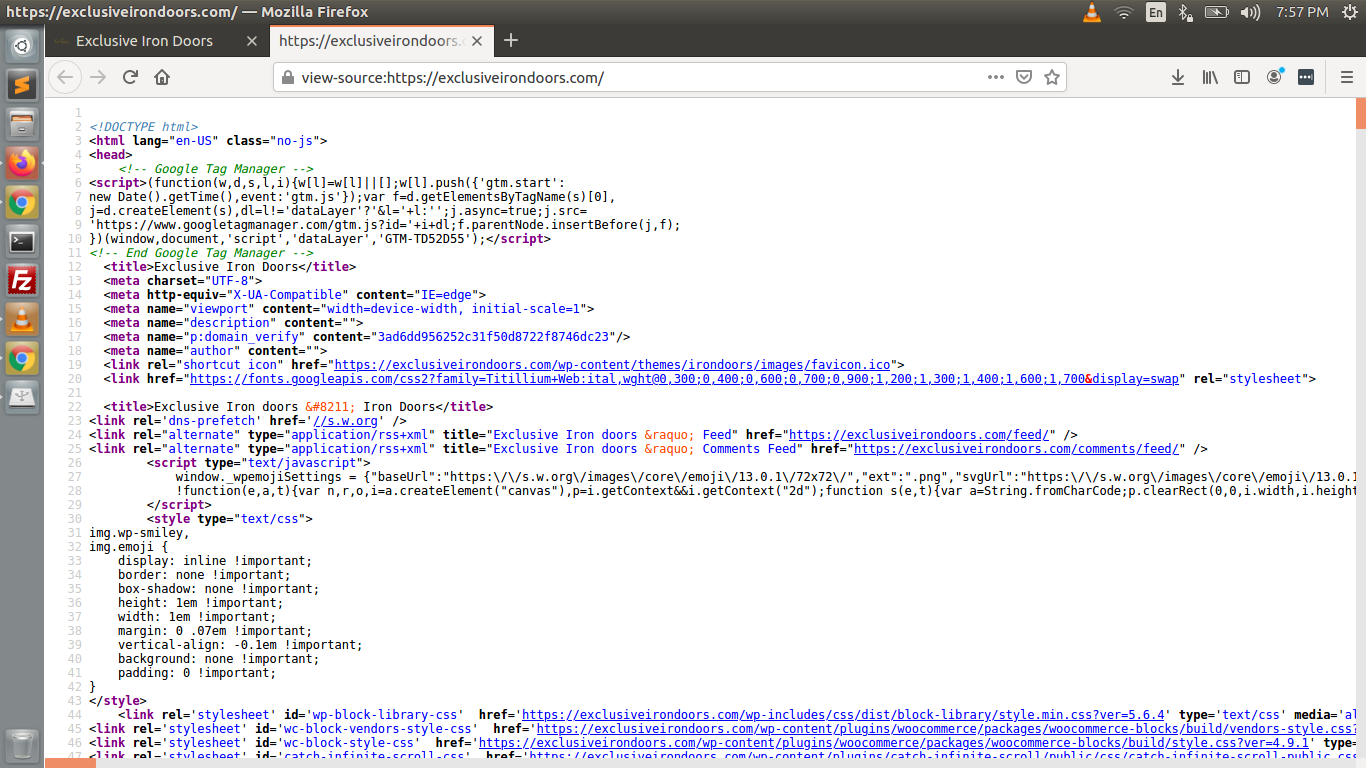Open the Downloads panel
This screenshot has width=1366, height=768.
click(1178, 77)
